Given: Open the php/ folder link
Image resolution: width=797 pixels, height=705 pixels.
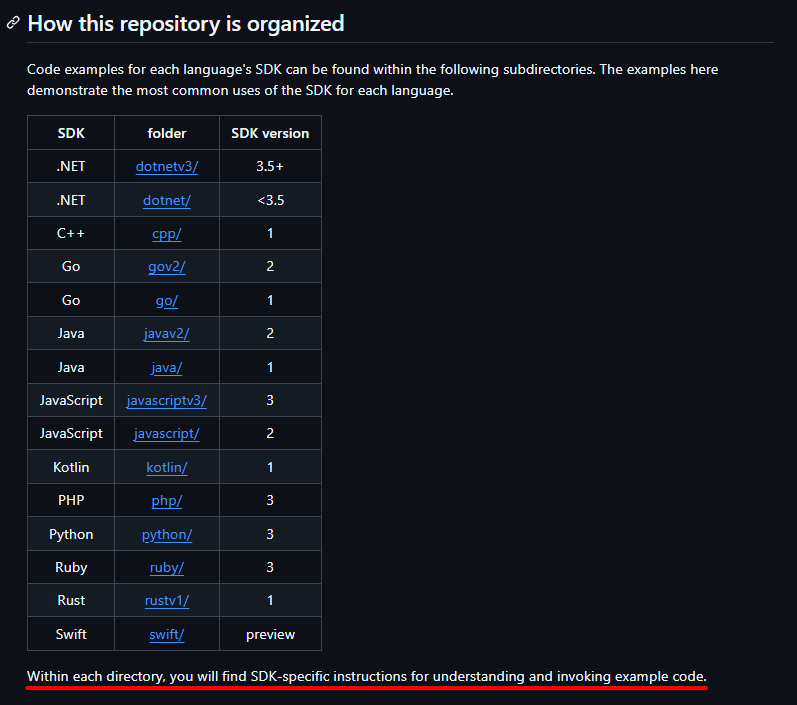Looking at the screenshot, I should [167, 501].
